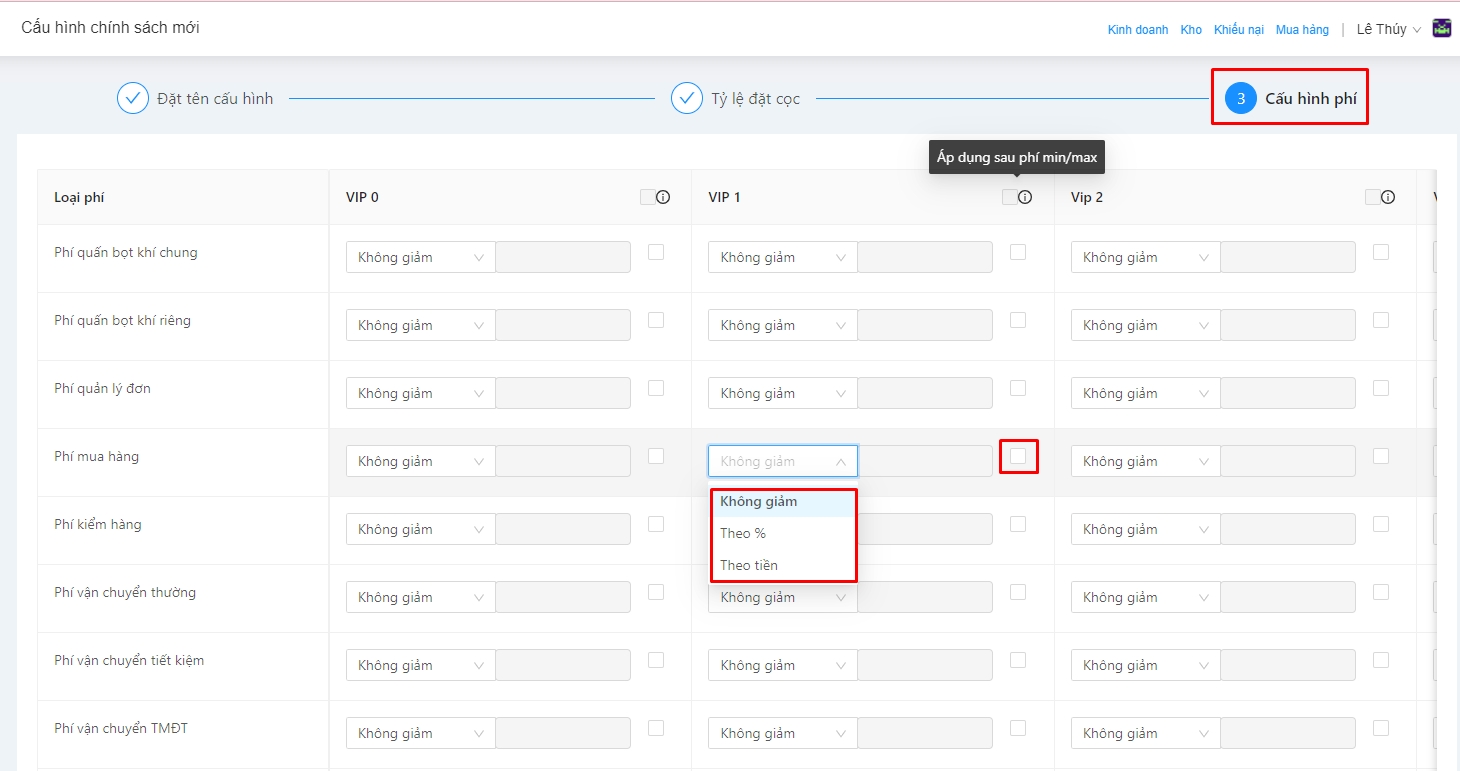Click the checkmark icon for Tỷ lệ đặt cọc

pyautogui.click(x=687, y=98)
